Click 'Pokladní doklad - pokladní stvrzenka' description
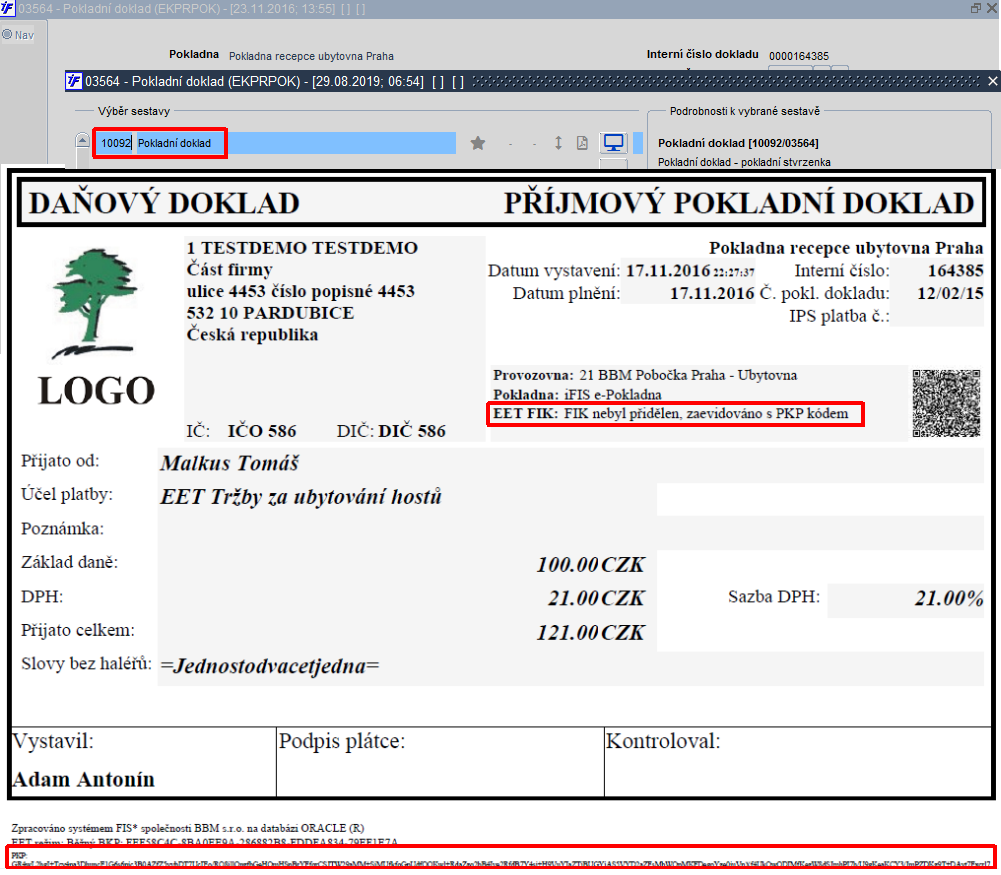The image size is (1001, 875). tap(744, 162)
